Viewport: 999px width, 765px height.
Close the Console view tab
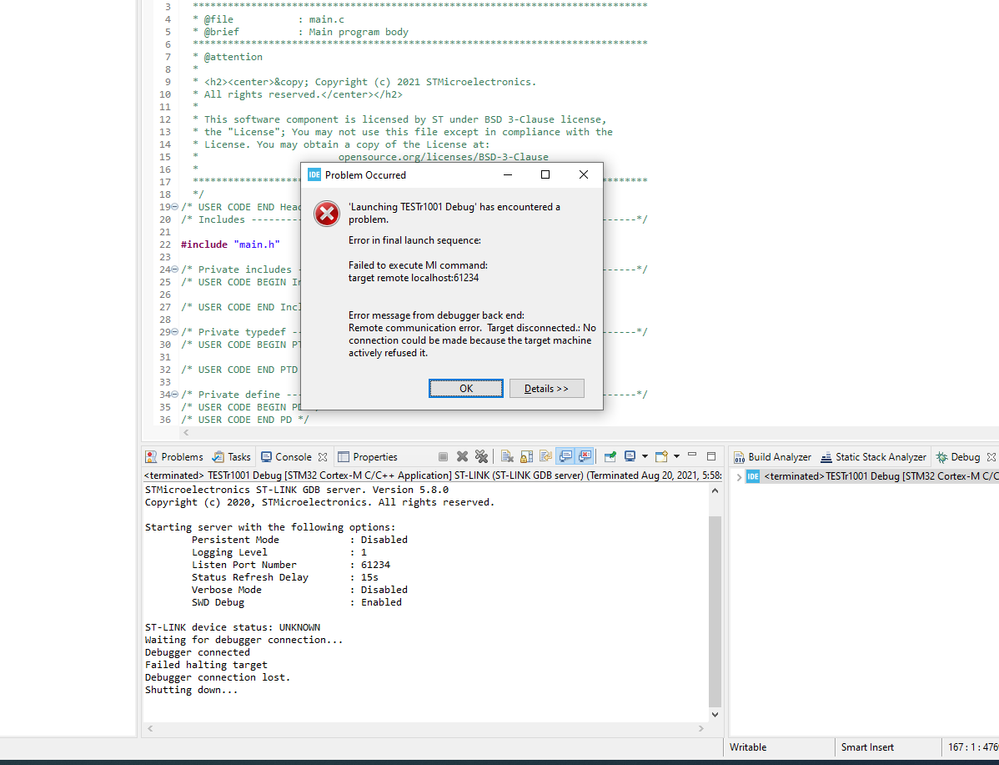[x=322, y=457]
